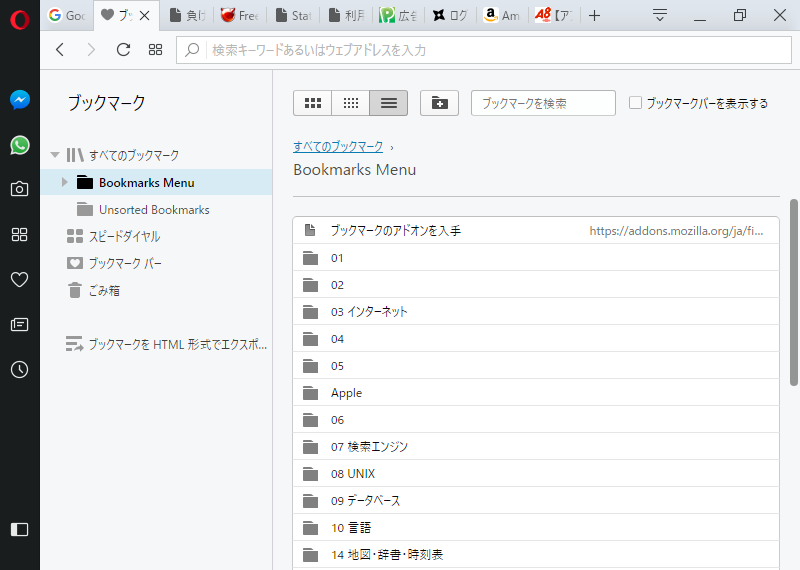
Task: Reload the current page
Action: pyautogui.click(x=123, y=49)
